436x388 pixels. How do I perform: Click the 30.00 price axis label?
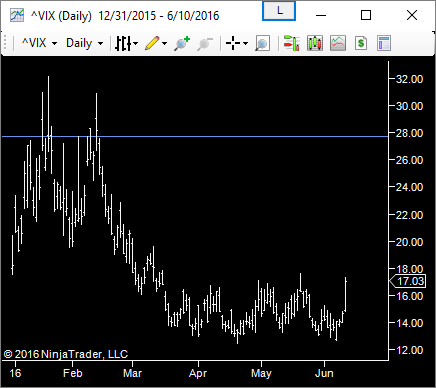point(409,106)
